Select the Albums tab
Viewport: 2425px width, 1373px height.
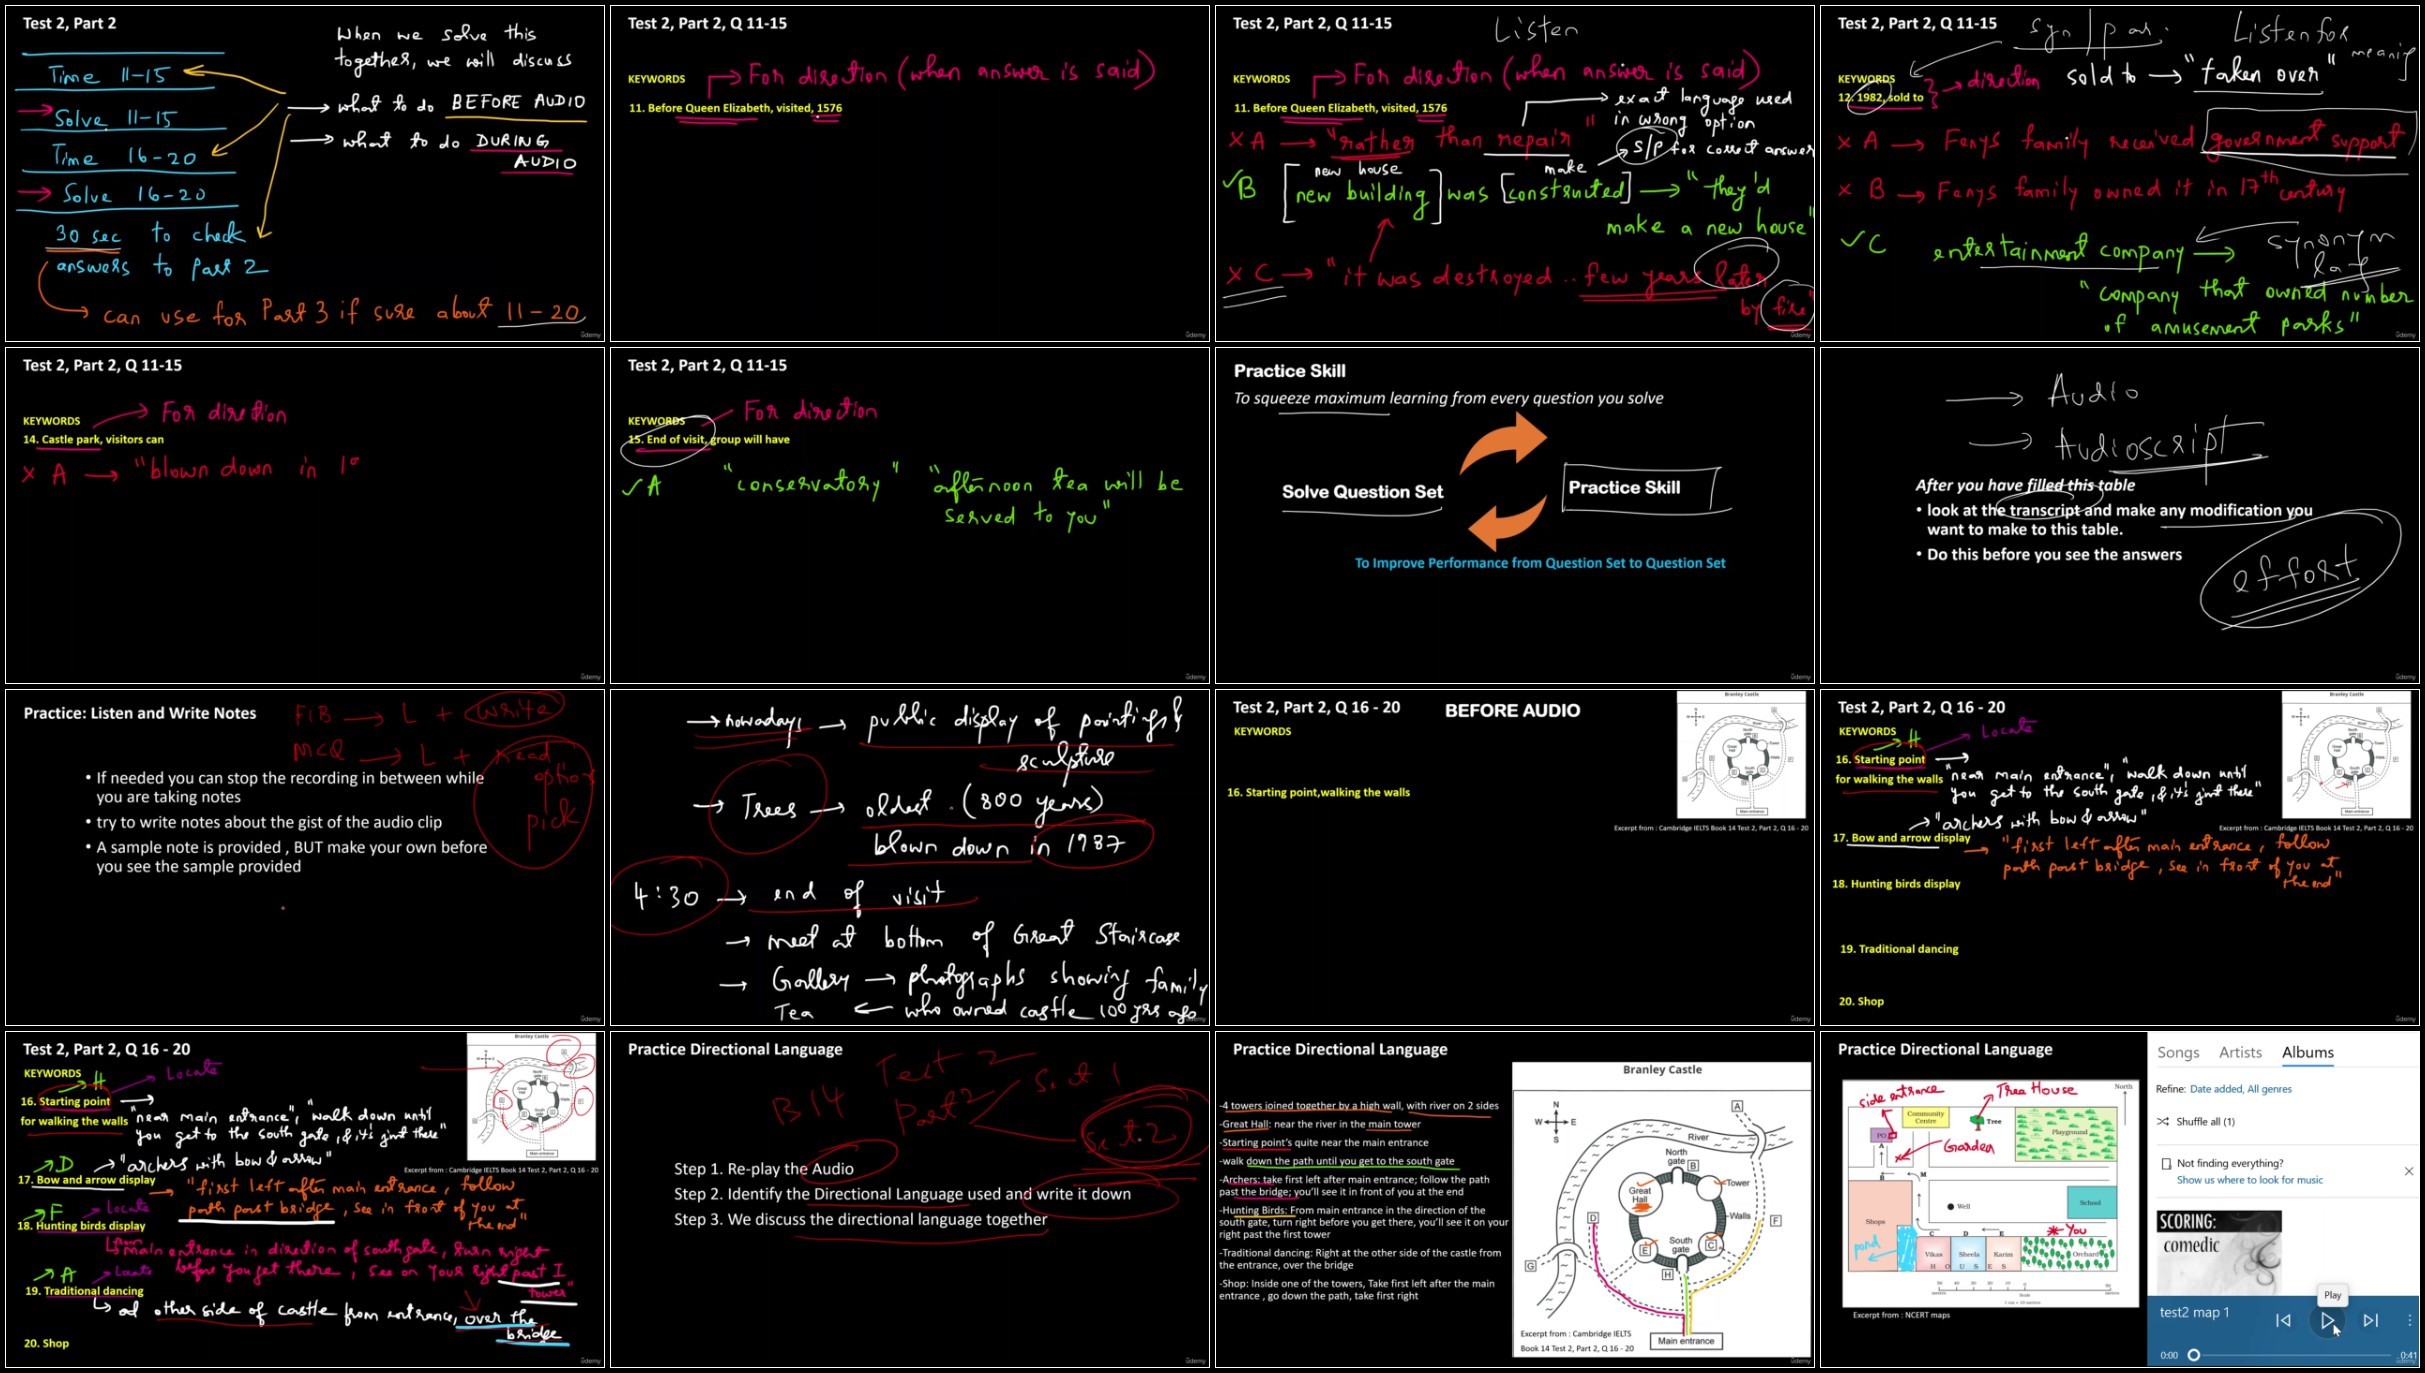coord(2307,1052)
